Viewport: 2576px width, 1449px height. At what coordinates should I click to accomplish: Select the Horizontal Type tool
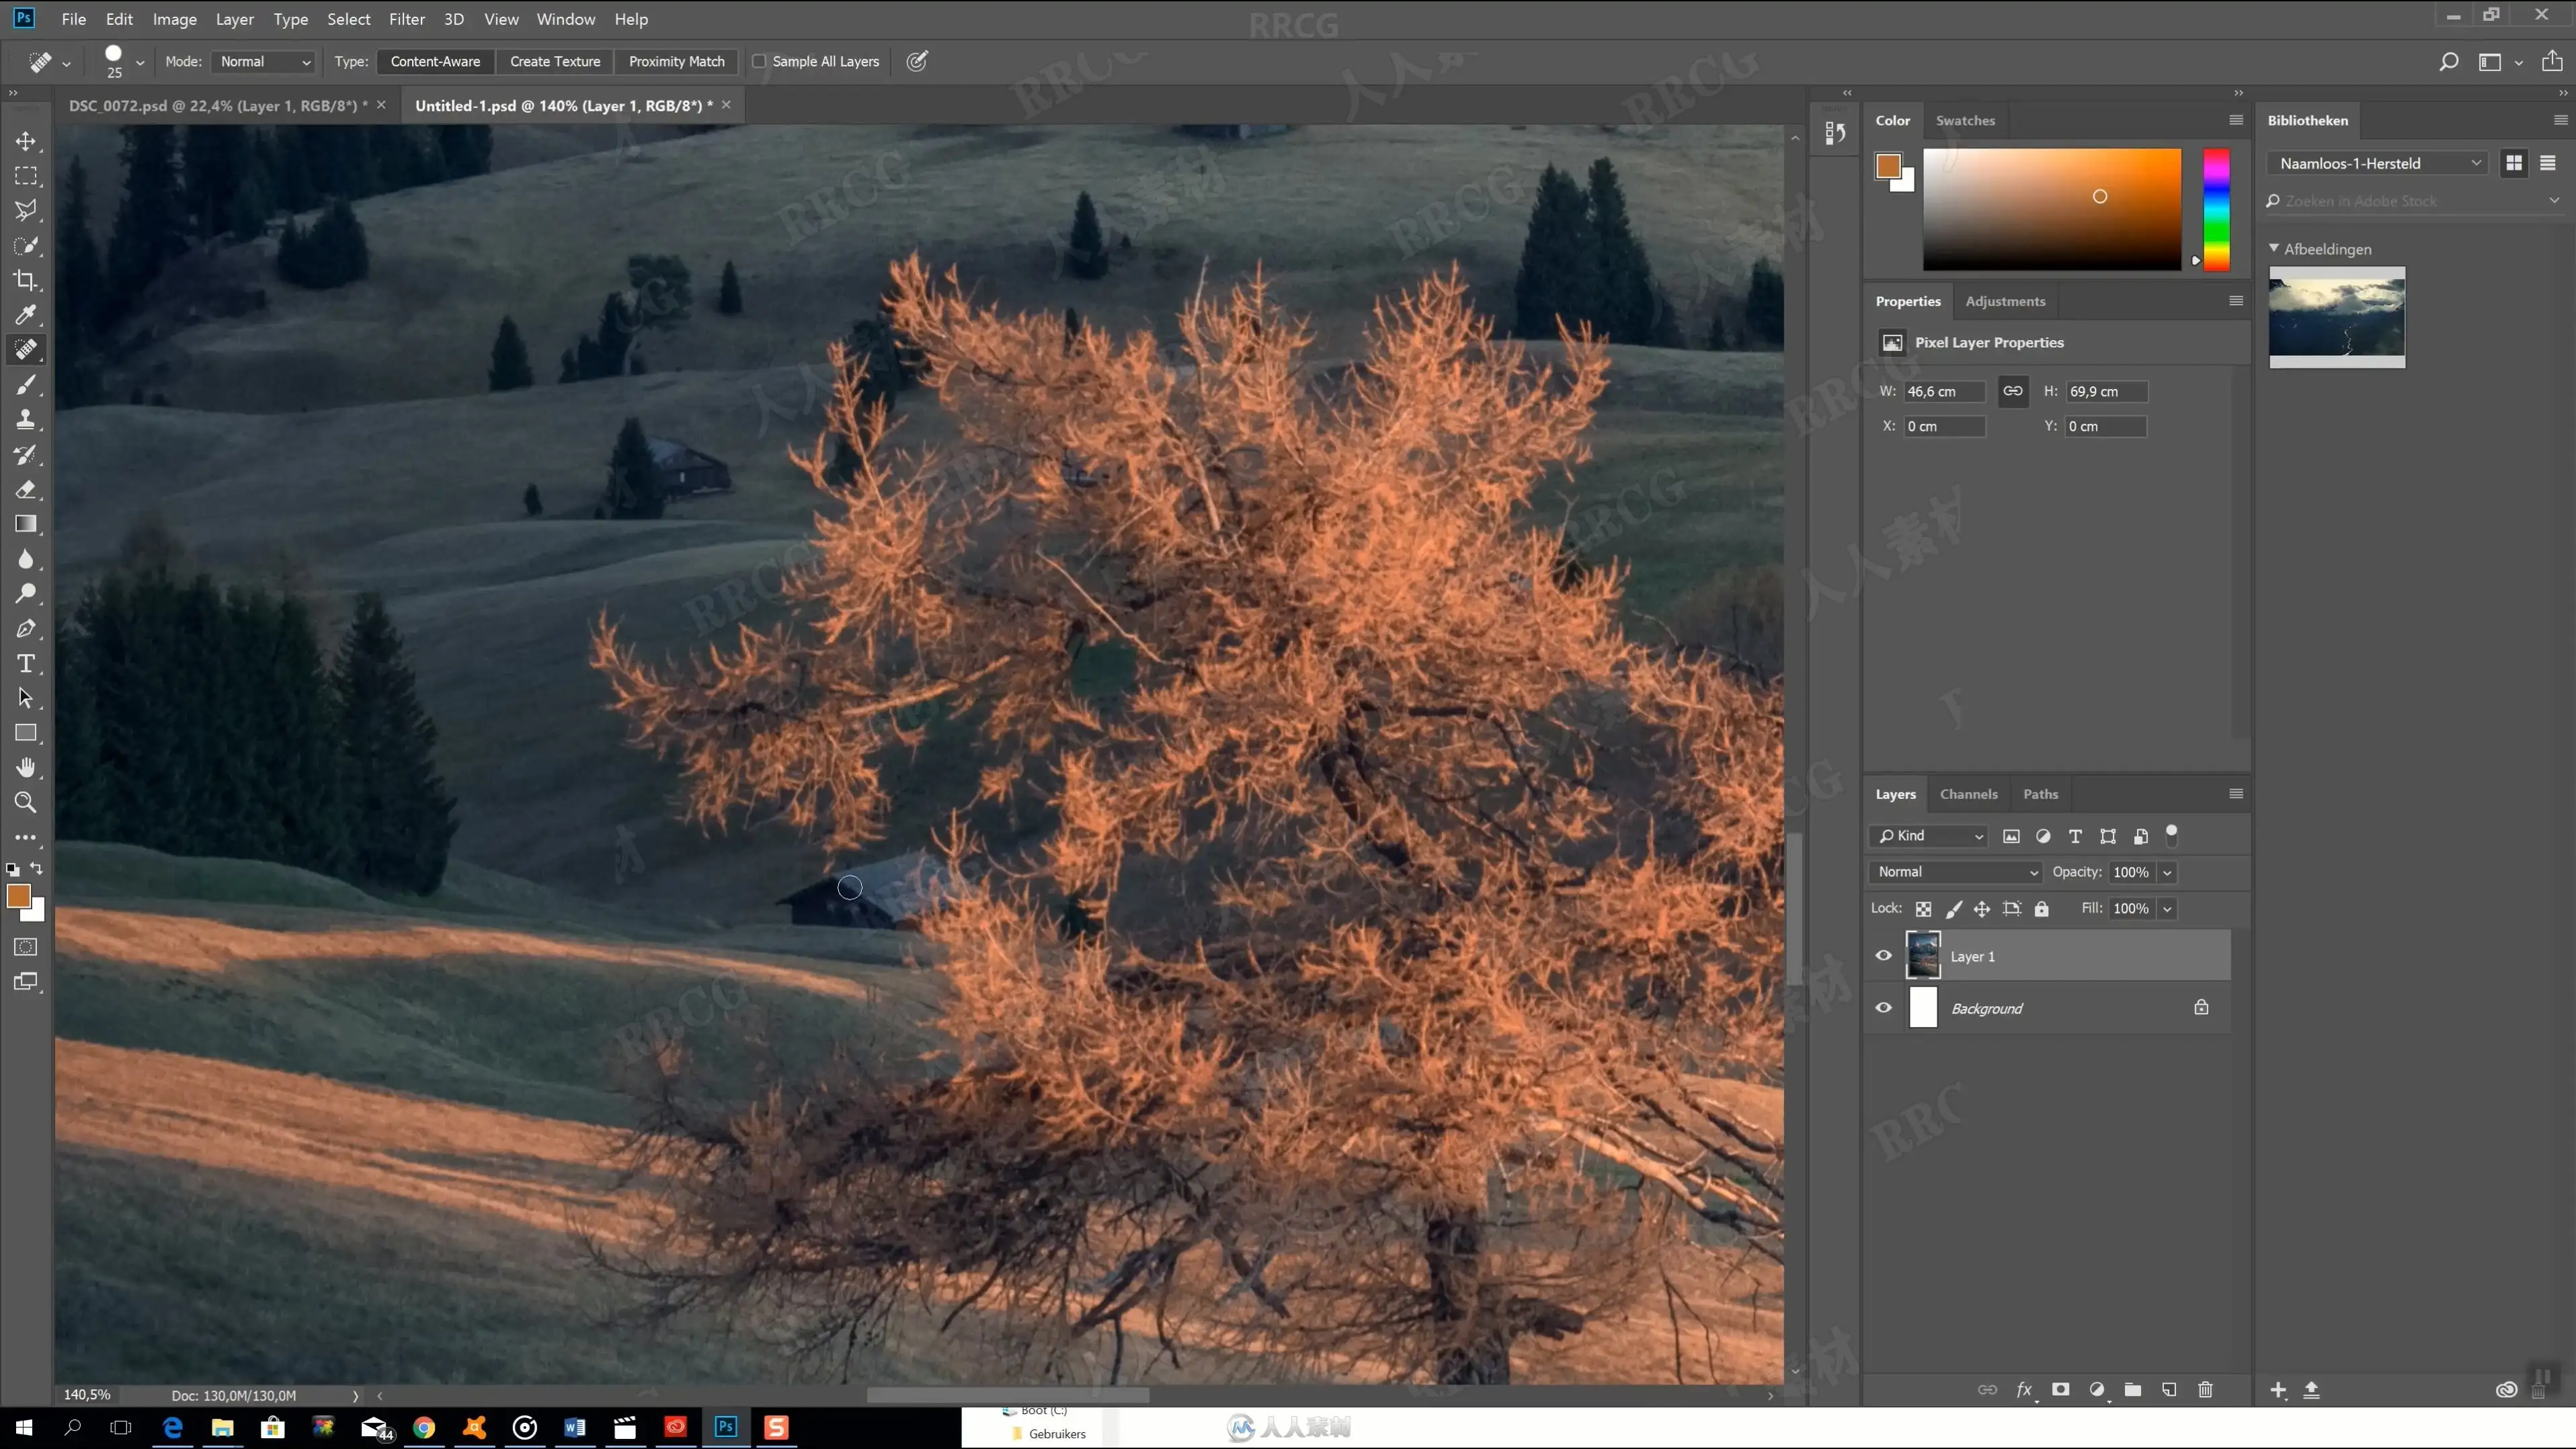point(26,664)
